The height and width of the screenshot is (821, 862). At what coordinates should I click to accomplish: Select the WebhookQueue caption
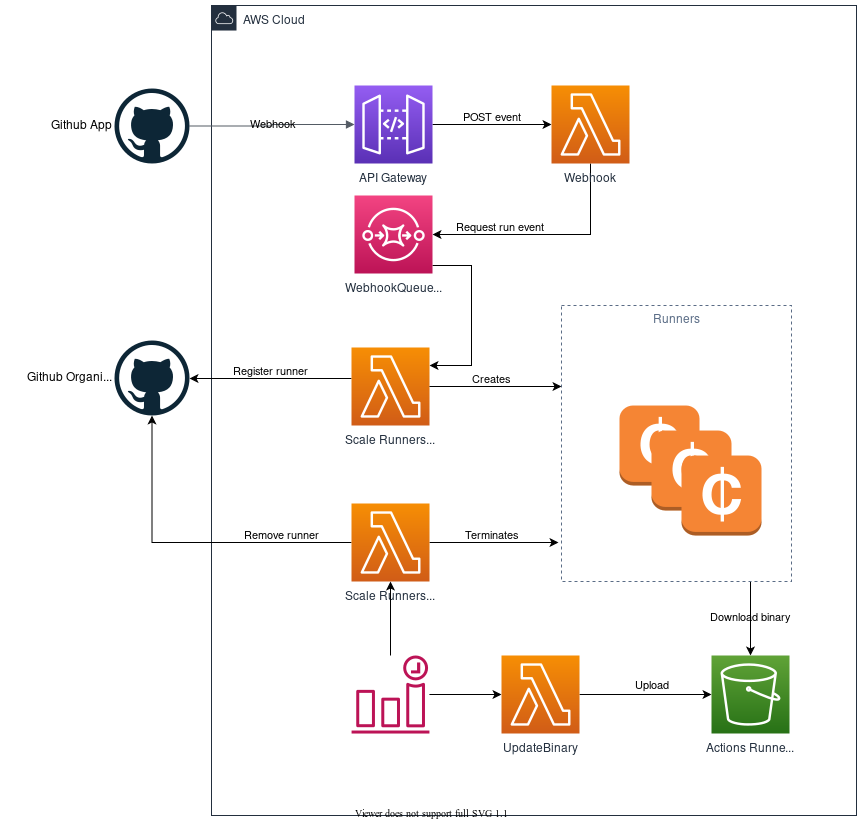click(x=393, y=288)
